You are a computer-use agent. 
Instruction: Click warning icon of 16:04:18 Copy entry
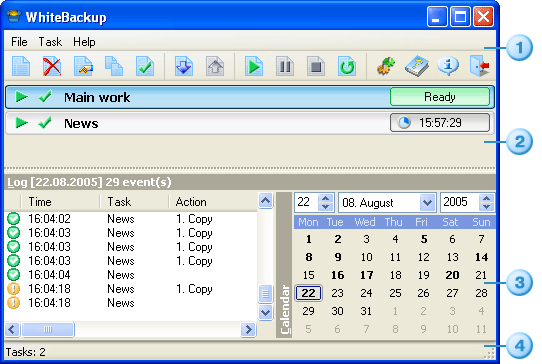13,288
